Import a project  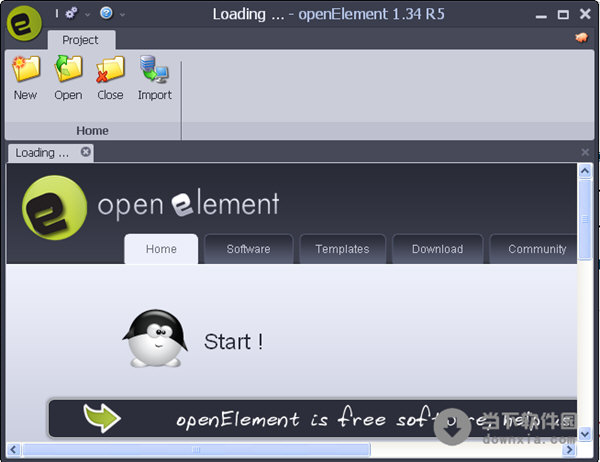pyautogui.click(x=155, y=78)
